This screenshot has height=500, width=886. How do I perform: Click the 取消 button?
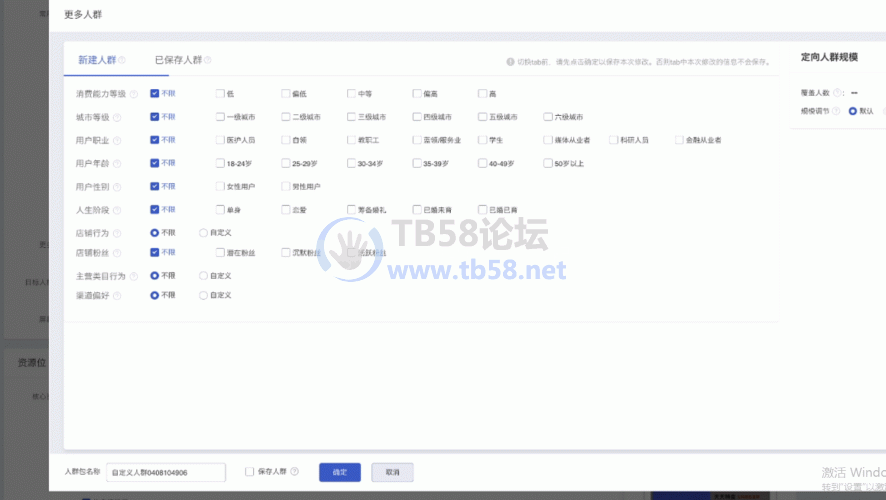[392, 472]
